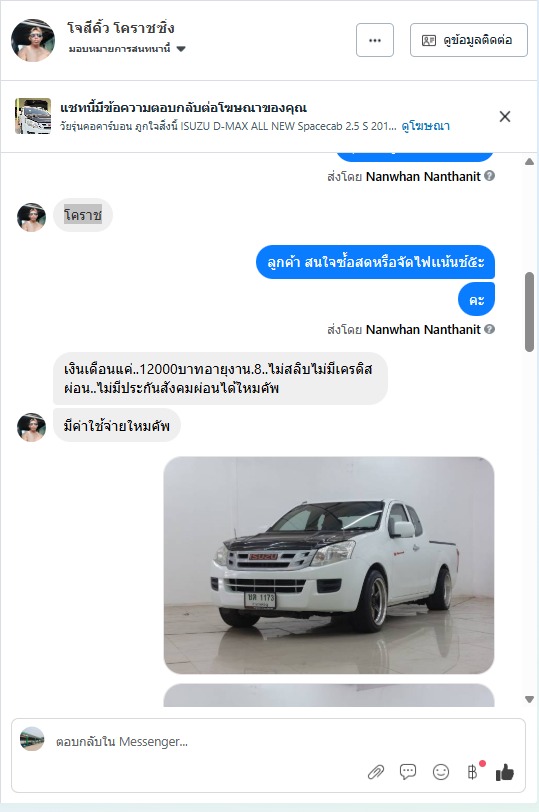Click the chat scrollbar thumb
The height and width of the screenshot is (812, 539).
529,312
